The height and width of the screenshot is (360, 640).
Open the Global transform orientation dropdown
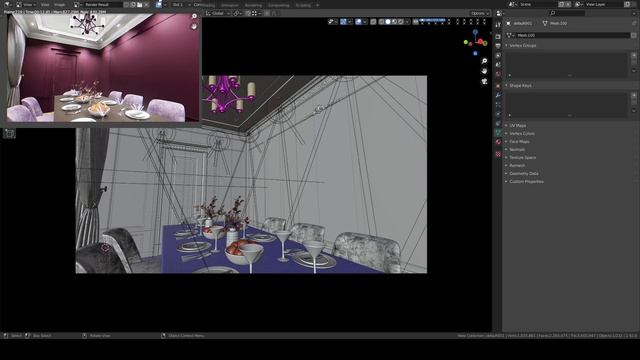tap(218, 13)
